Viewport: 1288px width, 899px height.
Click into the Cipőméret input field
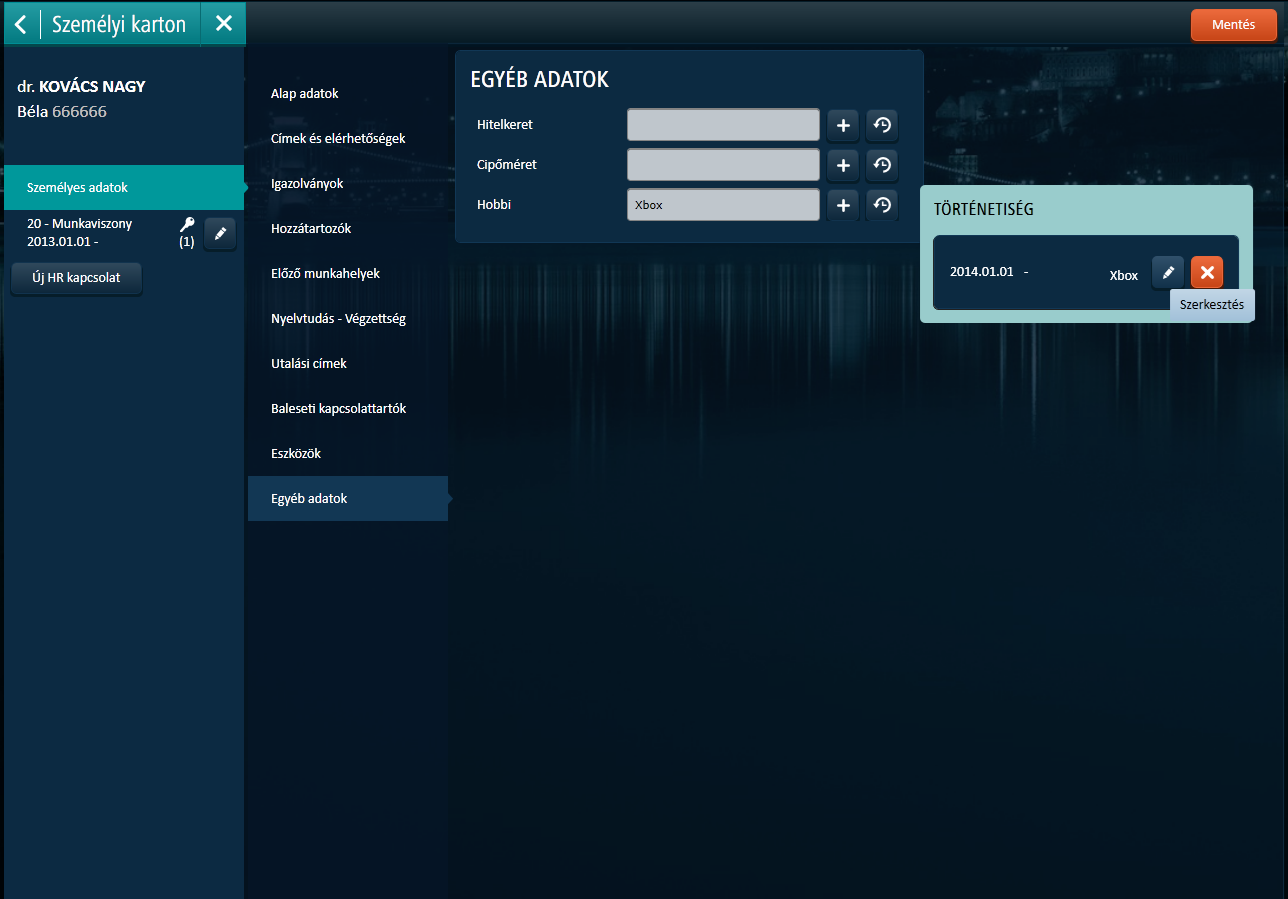click(x=723, y=165)
